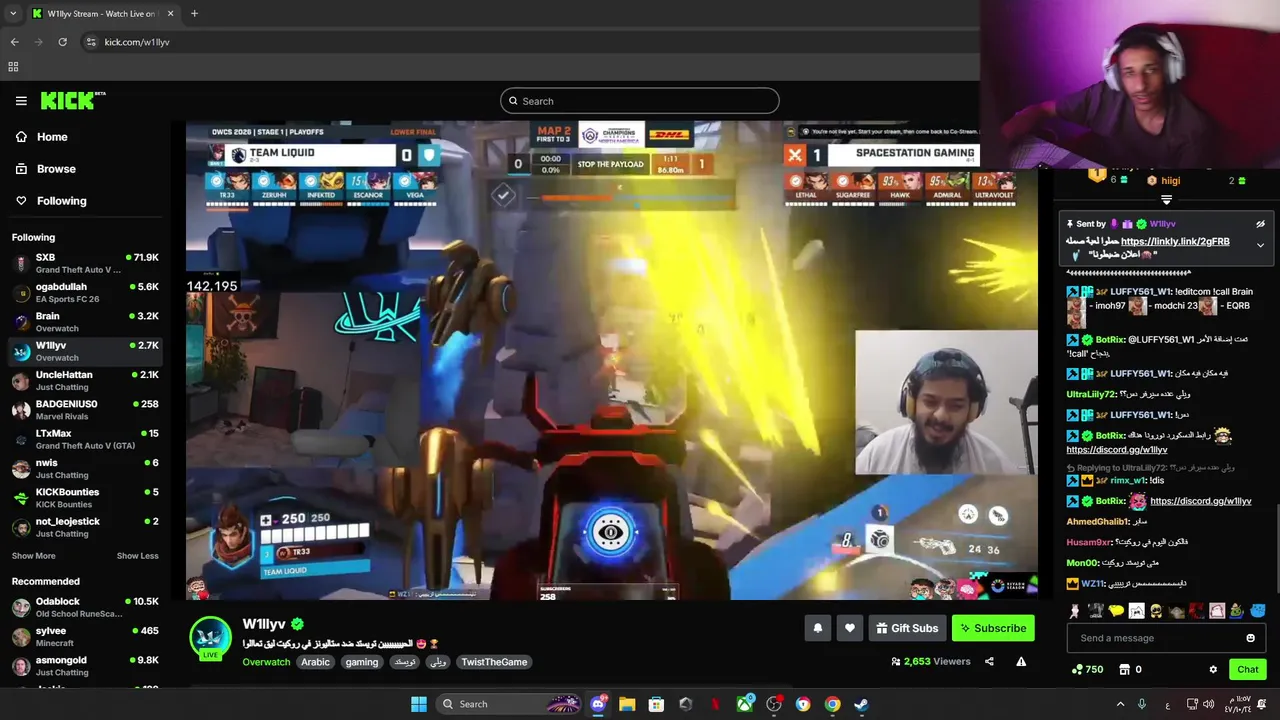The height and width of the screenshot is (720, 1280).
Task: Click the kick.com/w1llyv address bar
Action: pos(137,42)
